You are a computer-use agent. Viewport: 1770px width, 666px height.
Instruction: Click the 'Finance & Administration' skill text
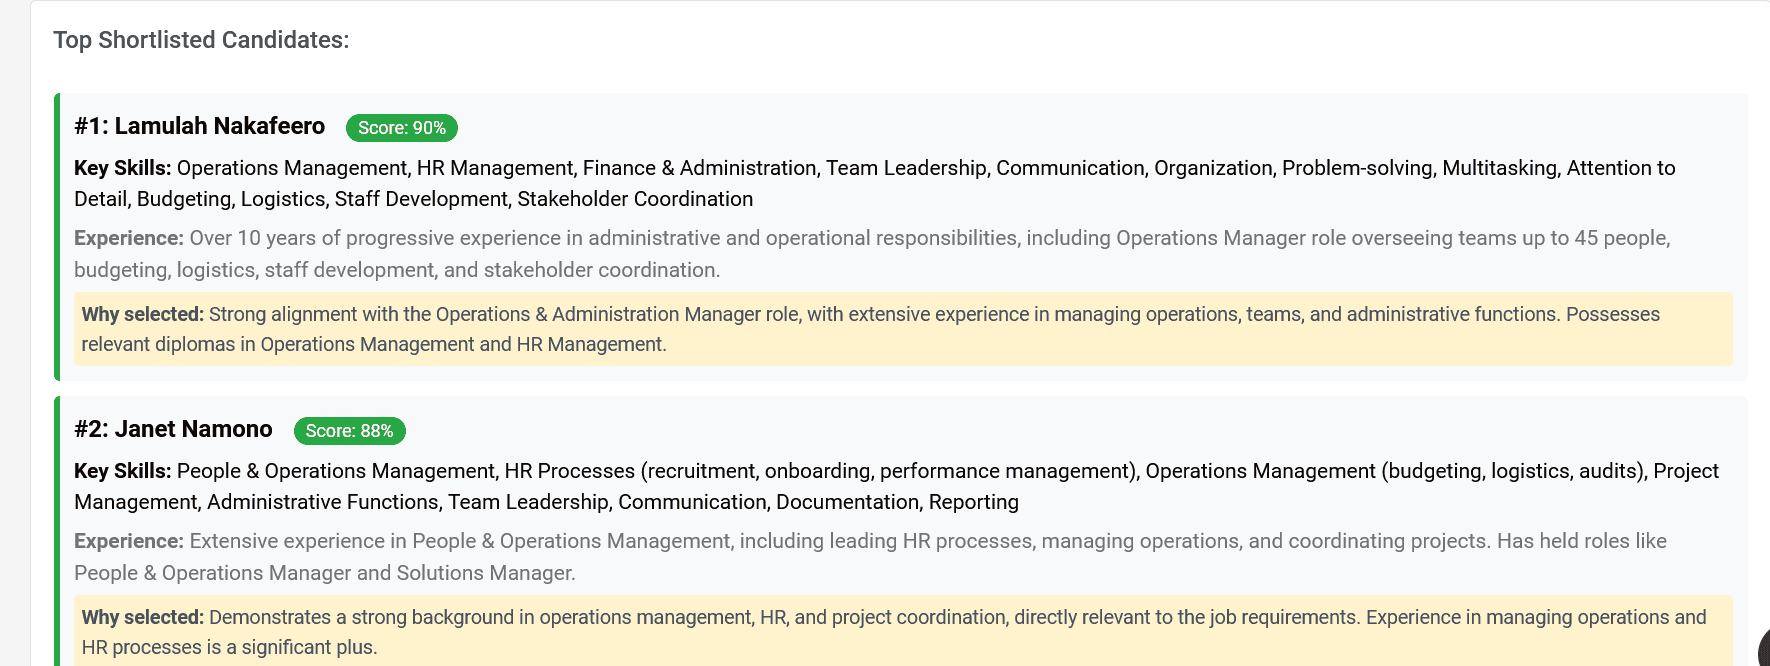click(699, 168)
